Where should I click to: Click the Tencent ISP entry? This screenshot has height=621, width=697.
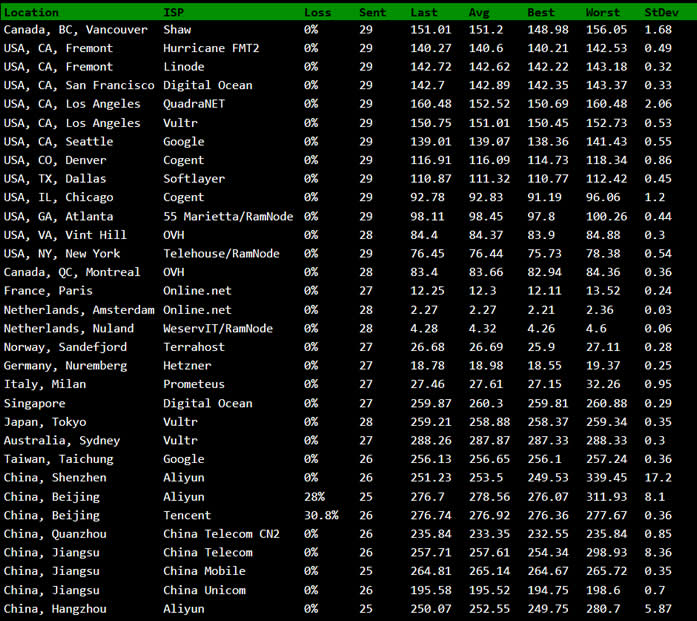[187, 516]
